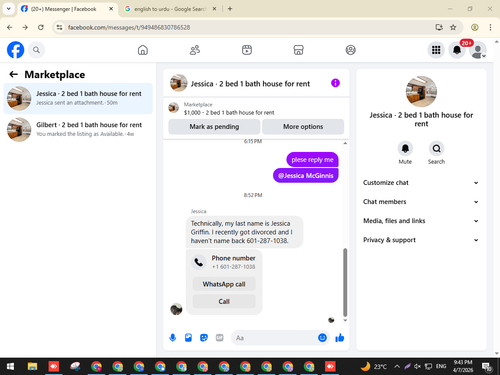500x375 pixels.
Task: Search in conversation with the Search icon
Action: [x=436, y=149]
